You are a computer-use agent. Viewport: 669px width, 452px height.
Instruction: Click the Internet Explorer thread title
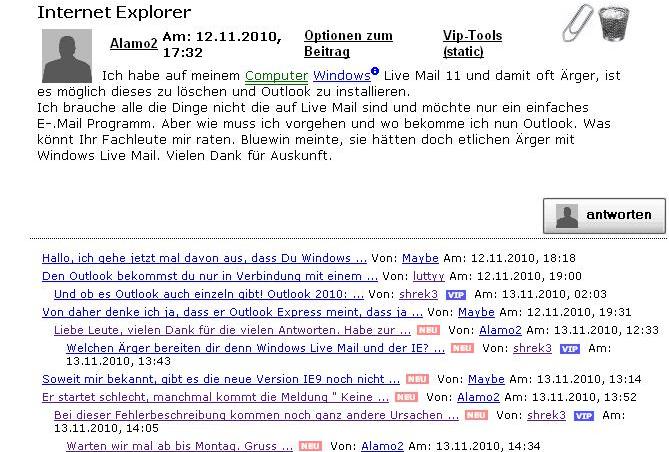click(114, 12)
